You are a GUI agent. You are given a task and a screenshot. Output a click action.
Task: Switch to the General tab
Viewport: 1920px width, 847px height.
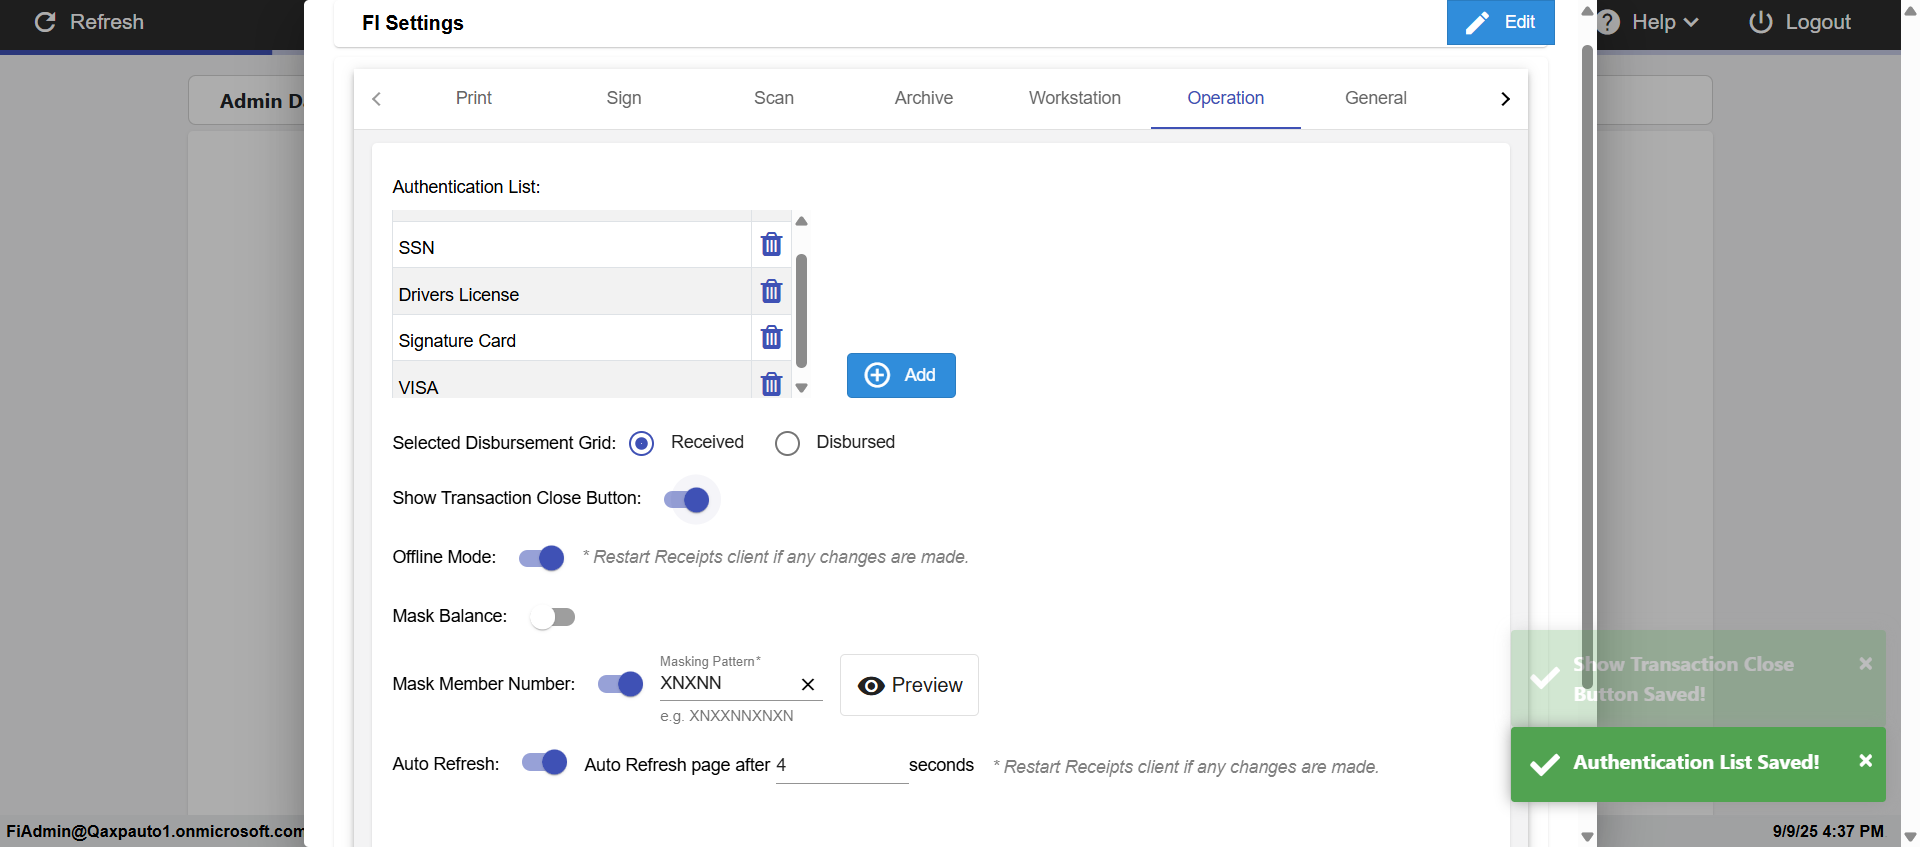(1375, 98)
